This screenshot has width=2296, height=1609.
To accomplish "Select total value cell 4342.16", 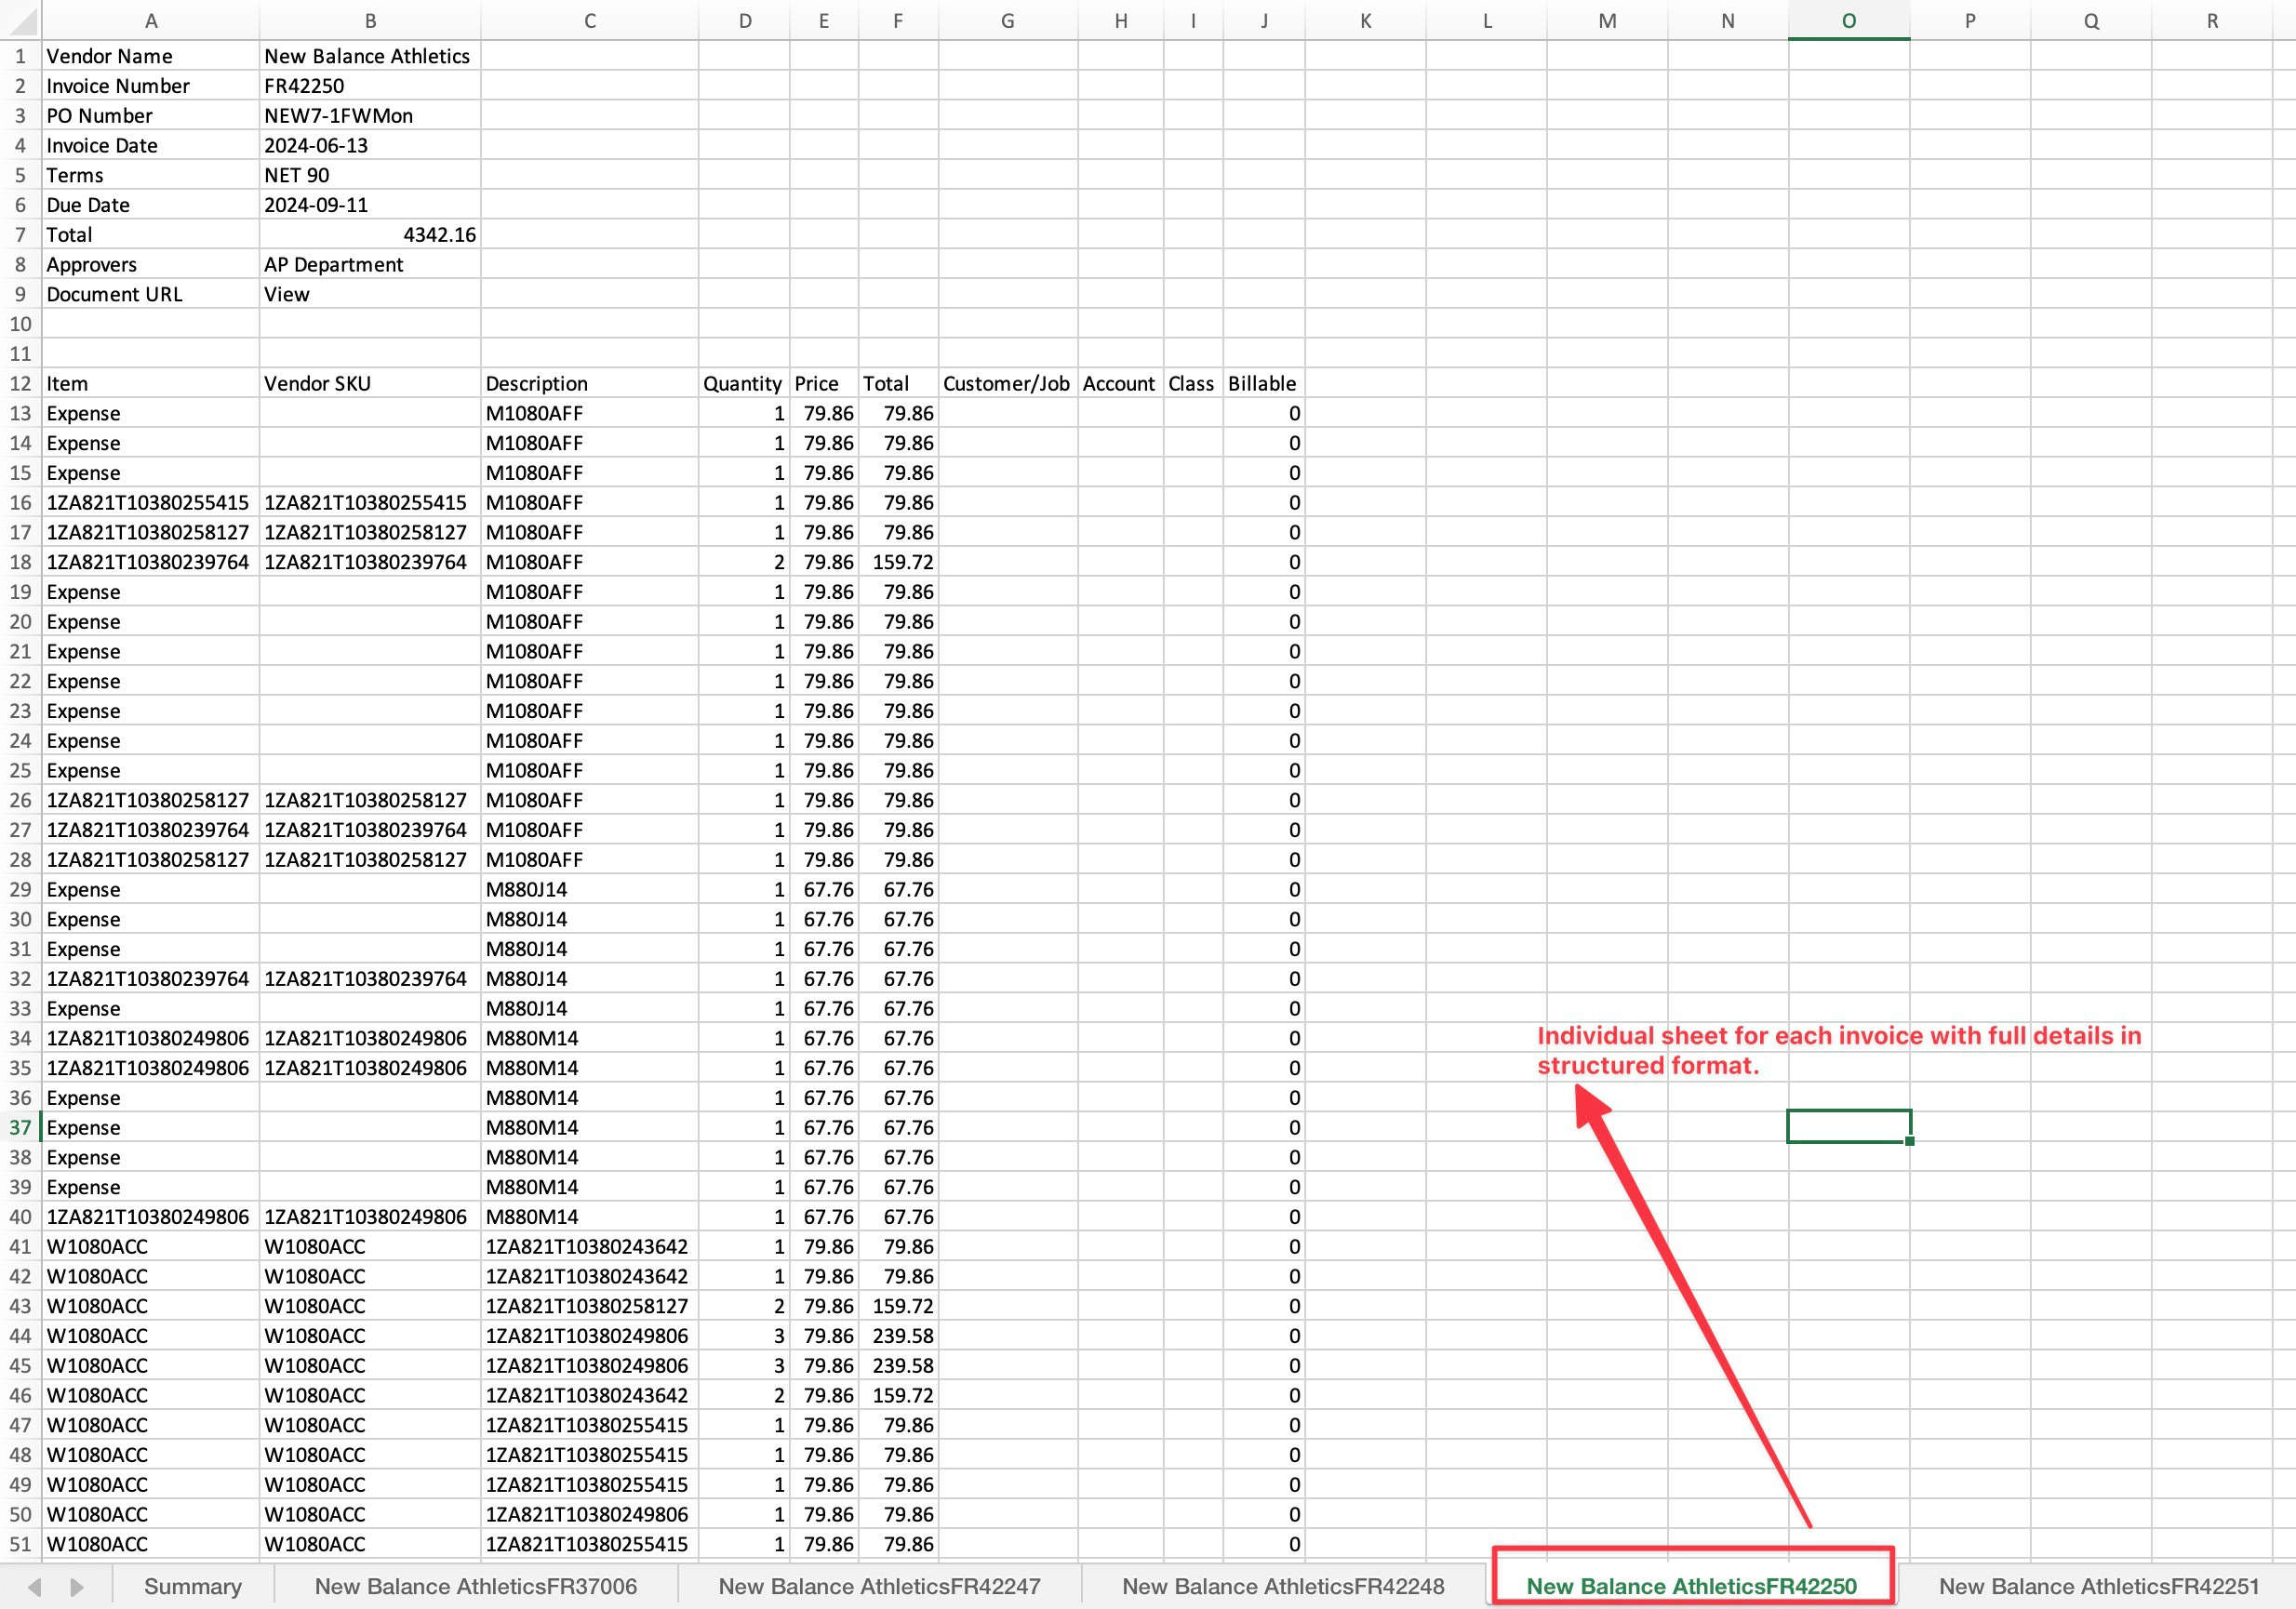I will coord(370,235).
